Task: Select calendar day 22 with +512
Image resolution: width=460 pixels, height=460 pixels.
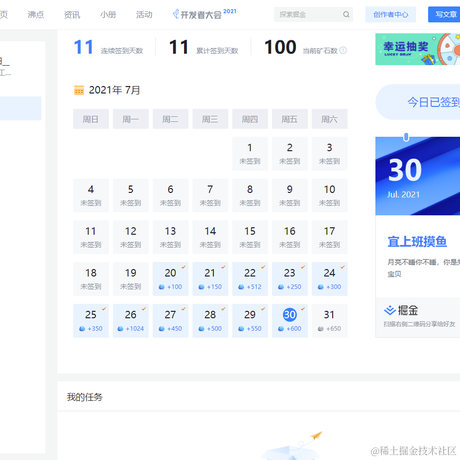Action: [250, 279]
